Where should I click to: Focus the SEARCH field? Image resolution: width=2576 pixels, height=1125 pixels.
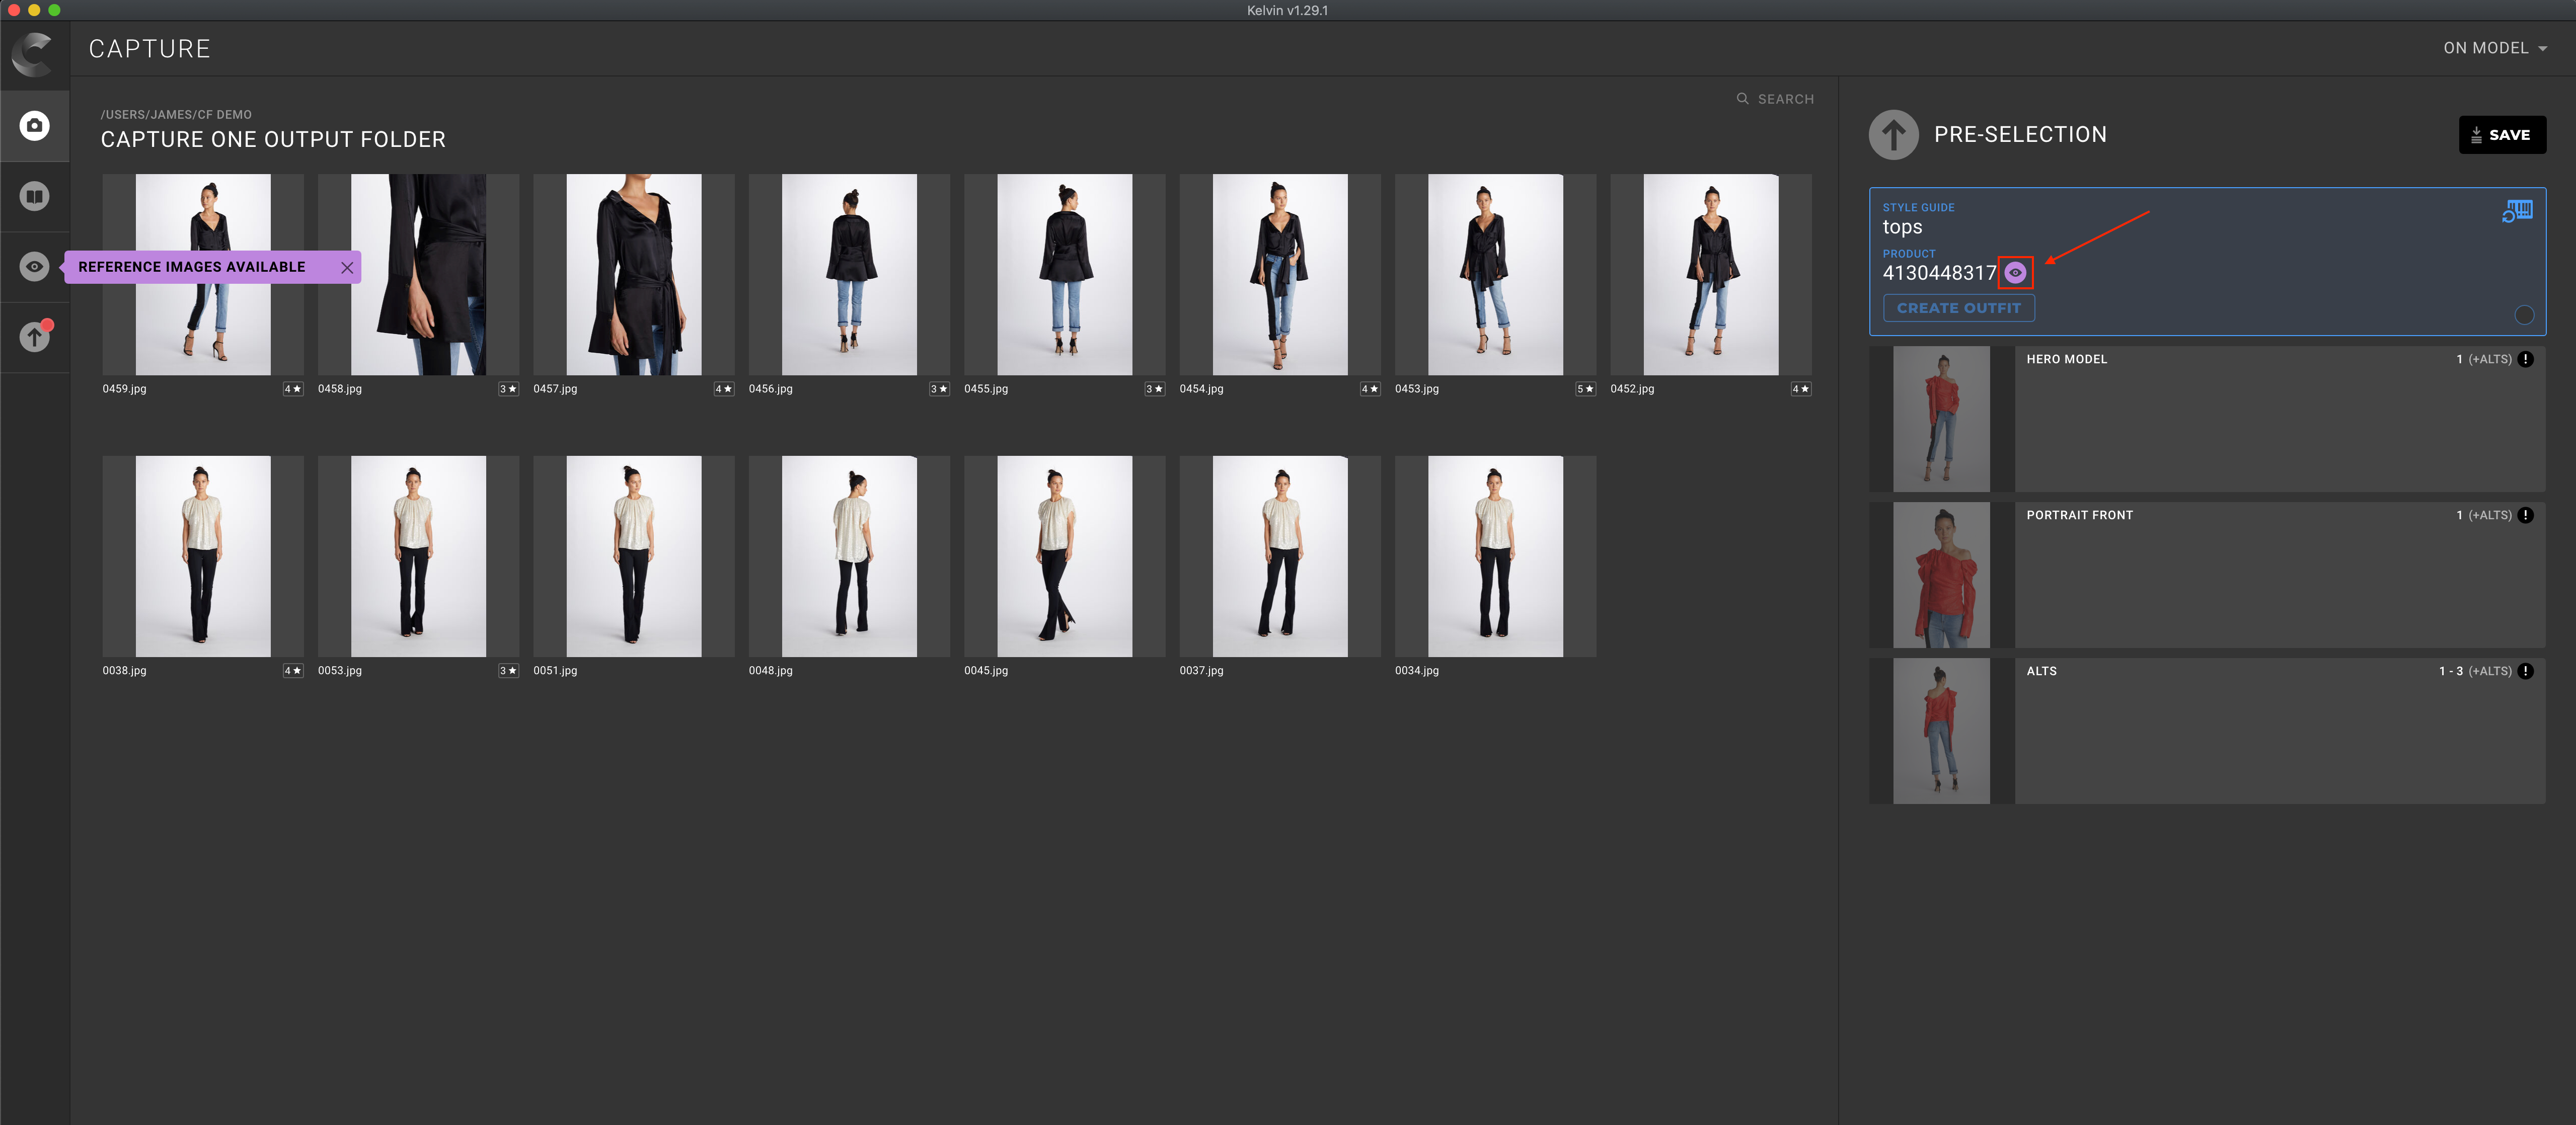tap(1786, 99)
